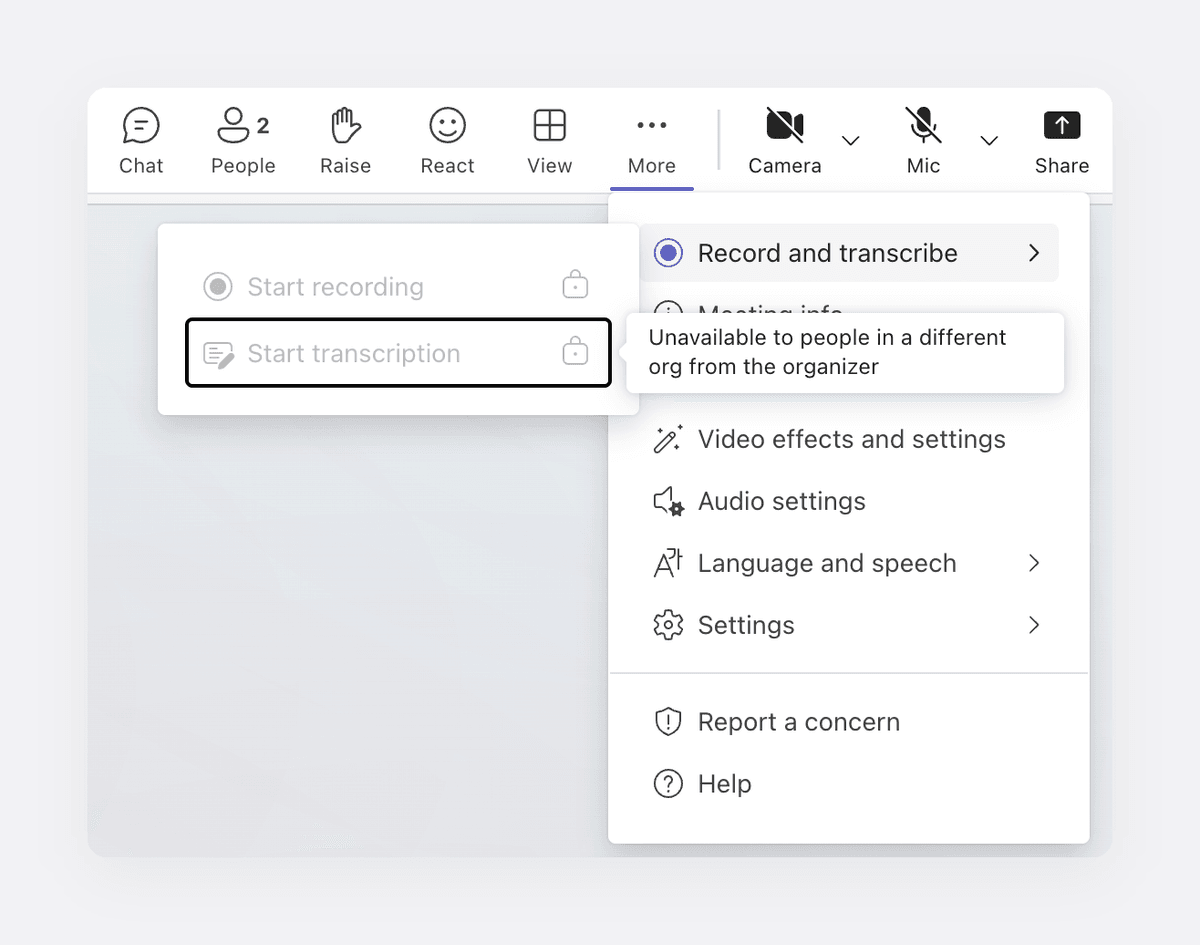Select Record and transcribe menu item
The height and width of the screenshot is (945, 1200).
point(848,253)
